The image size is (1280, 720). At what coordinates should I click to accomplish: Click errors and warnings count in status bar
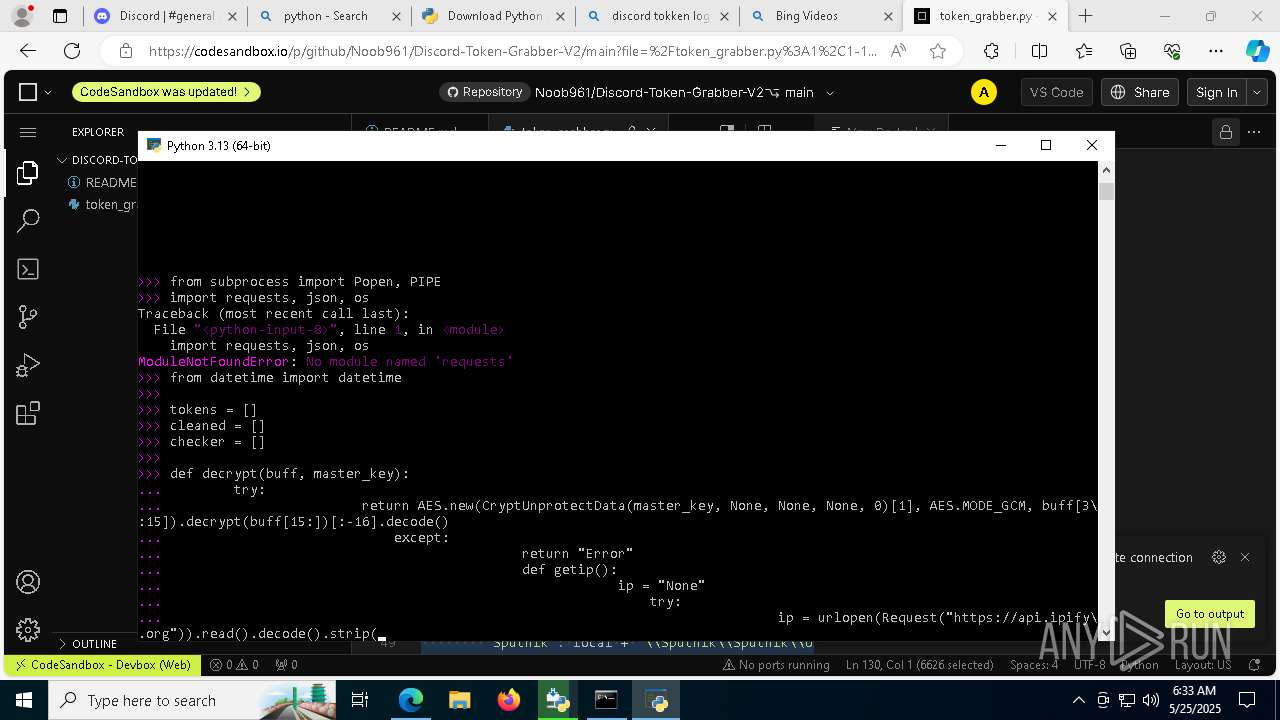pyautogui.click(x=234, y=664)
